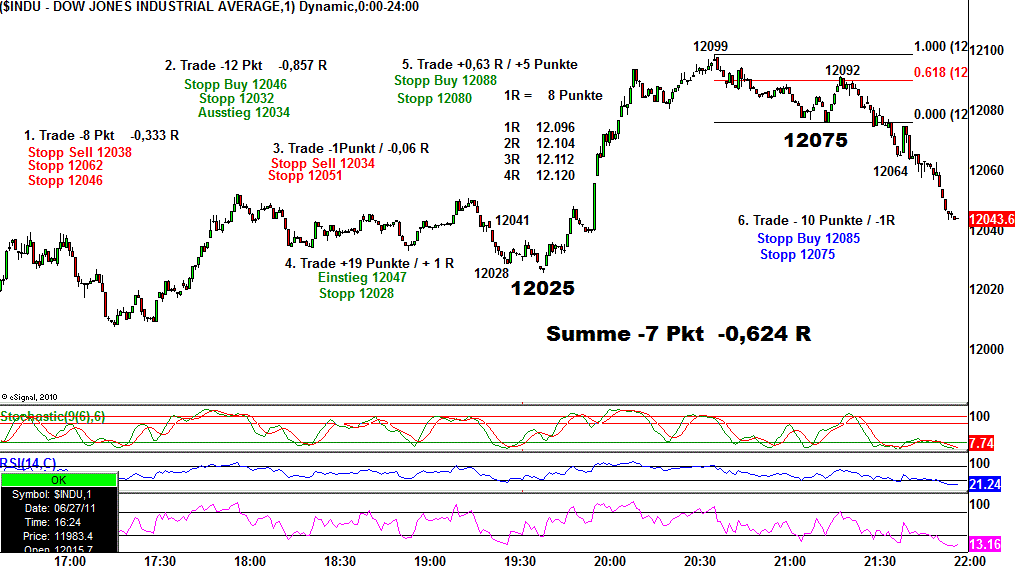1016x570 pixels.
Task: Click the 18:30 mark on time axis
Action: tap(340, 561)
